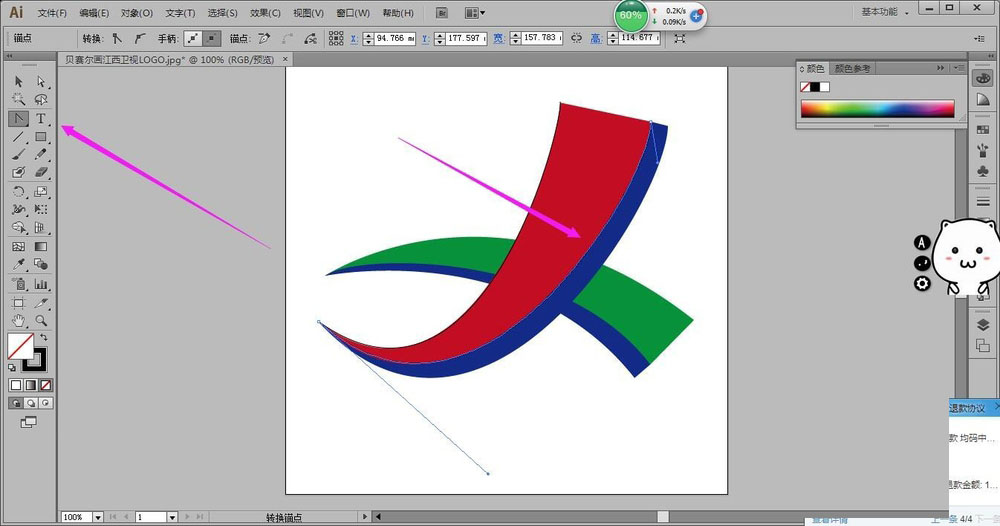
Task: Reset to default fill and stroke
Action: [12, 367]
